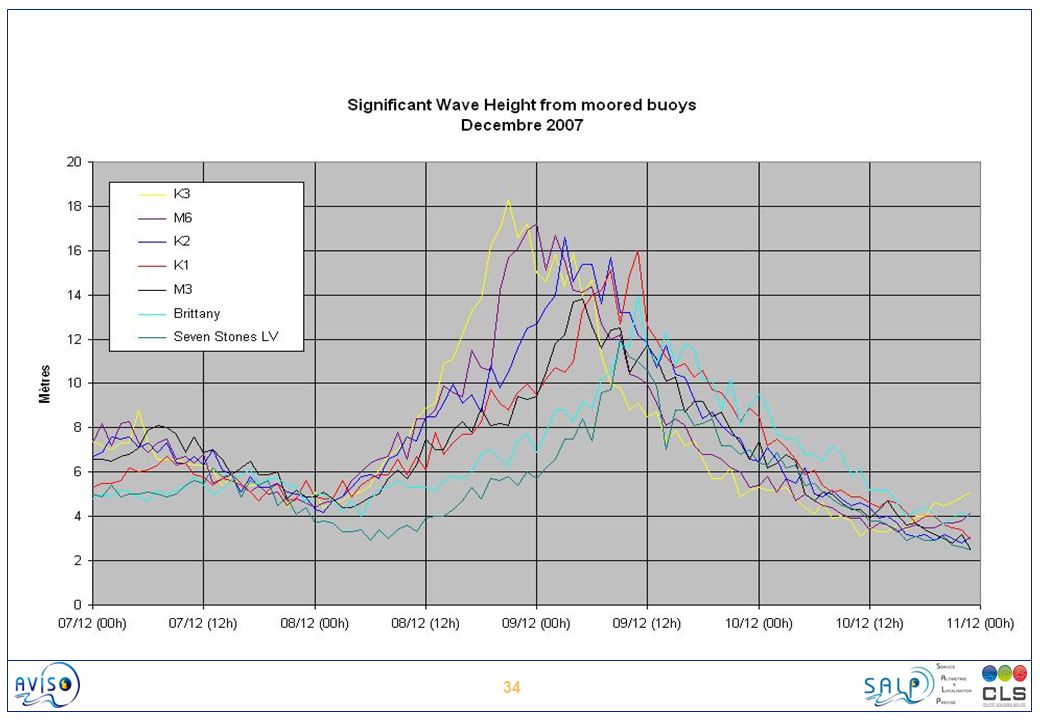Image resolution: width=1040 pixels, height=720 pixels.
Task: Click the 20 value on y-axis
Action: (74, 162)
